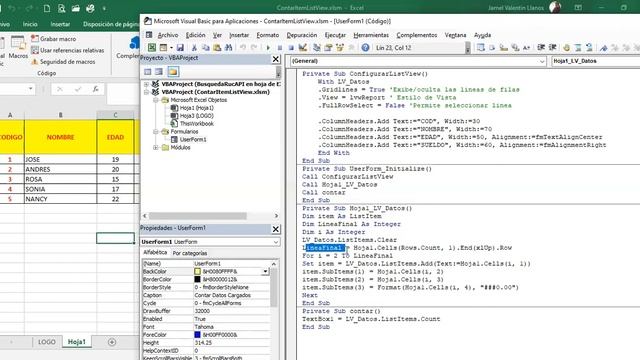Open the Insertar menu in VBA editor

239,35
